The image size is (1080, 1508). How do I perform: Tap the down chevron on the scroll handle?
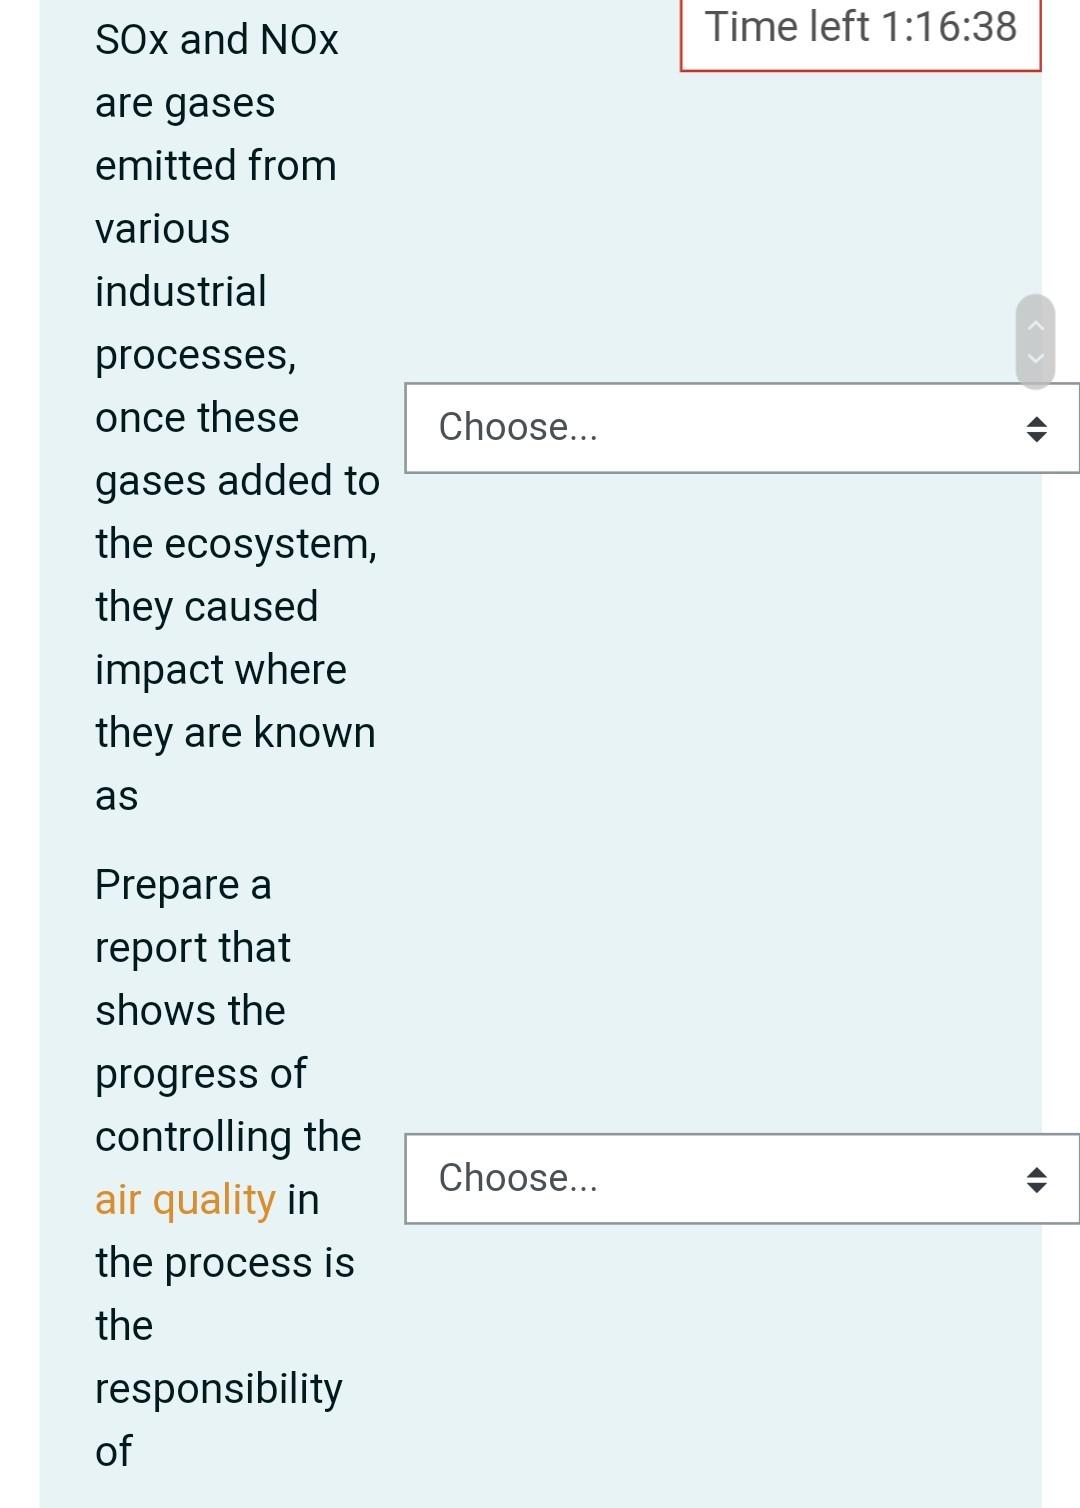[x=1036, y=358]
